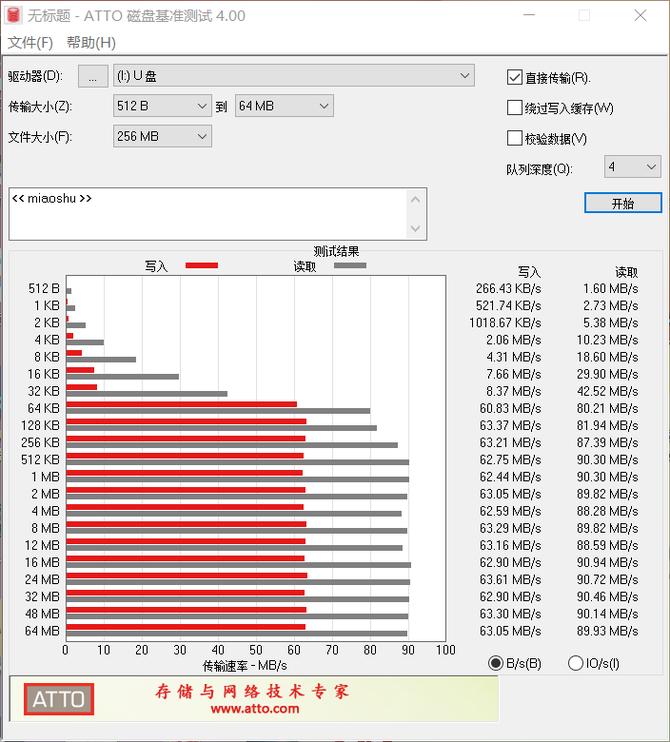Viewport: 670px width, 742px height.
Task: Click the description box scroll down arrow
Action: click(417, 229)
